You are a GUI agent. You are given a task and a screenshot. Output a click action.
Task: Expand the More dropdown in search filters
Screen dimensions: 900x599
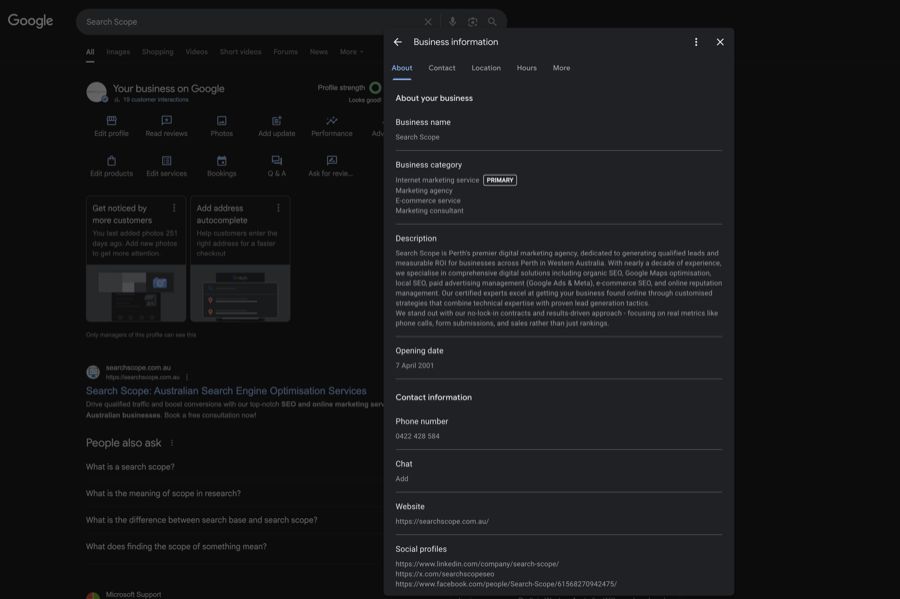[x=351, y=52]
